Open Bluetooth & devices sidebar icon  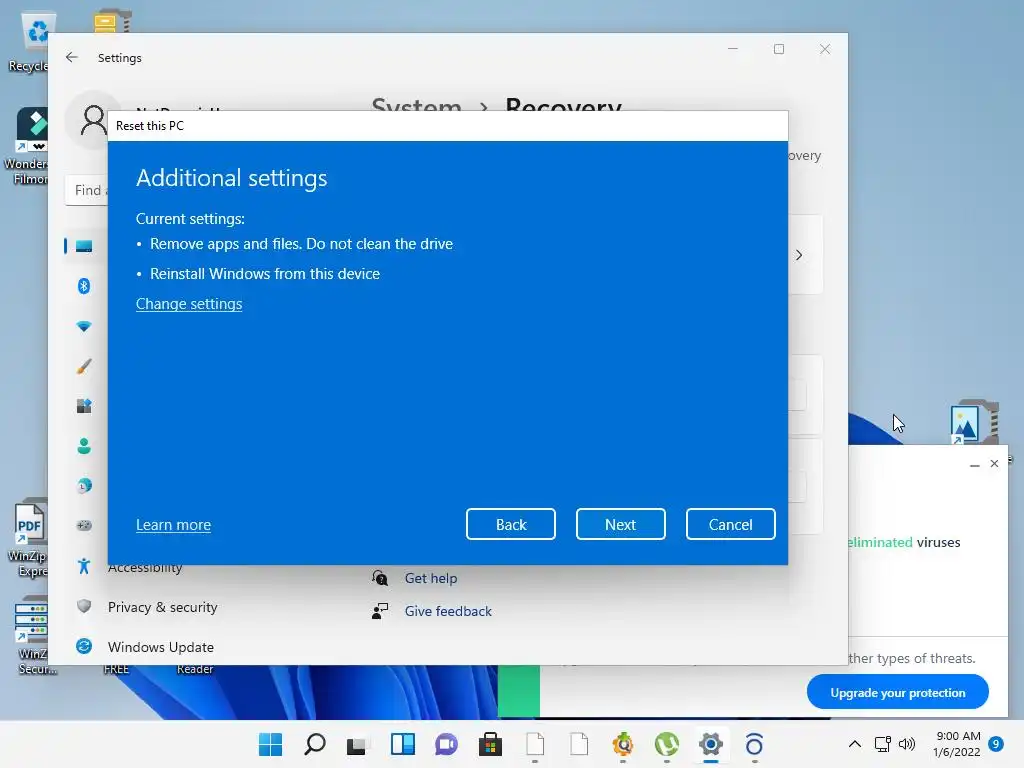pos(84,286)
